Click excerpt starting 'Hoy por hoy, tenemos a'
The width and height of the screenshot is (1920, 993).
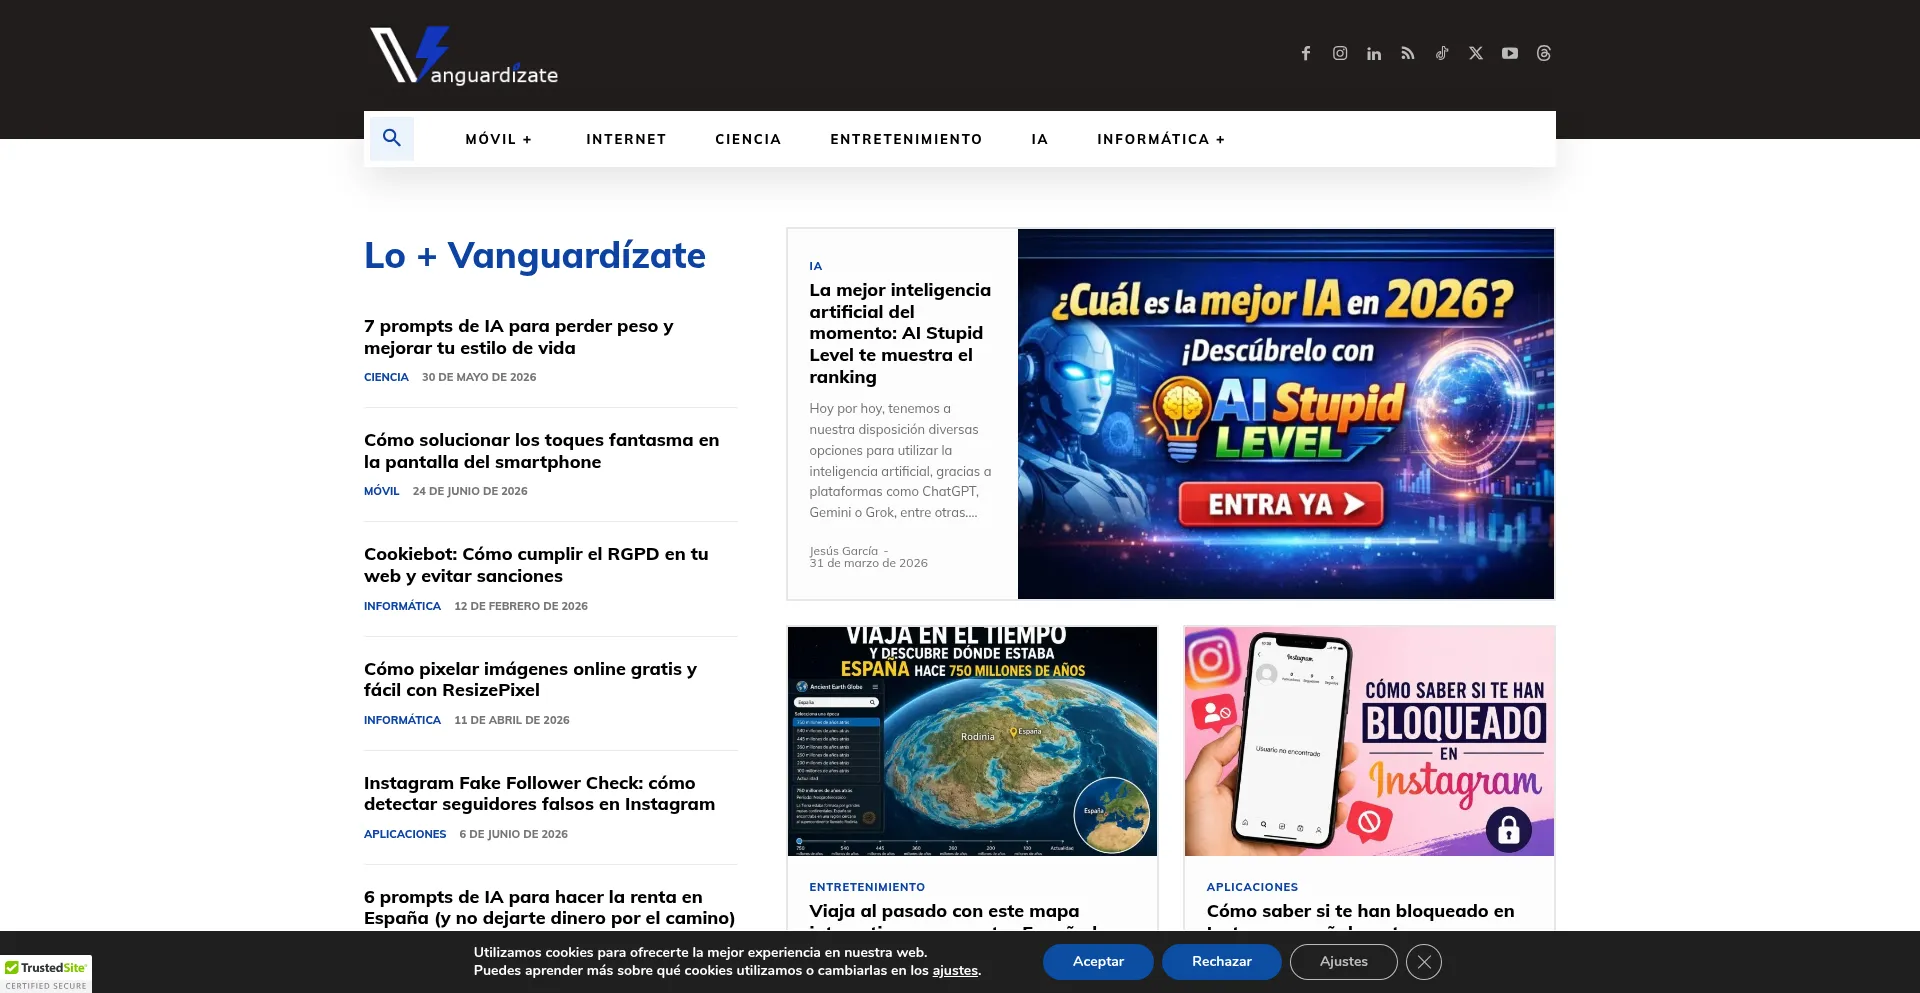900,460
